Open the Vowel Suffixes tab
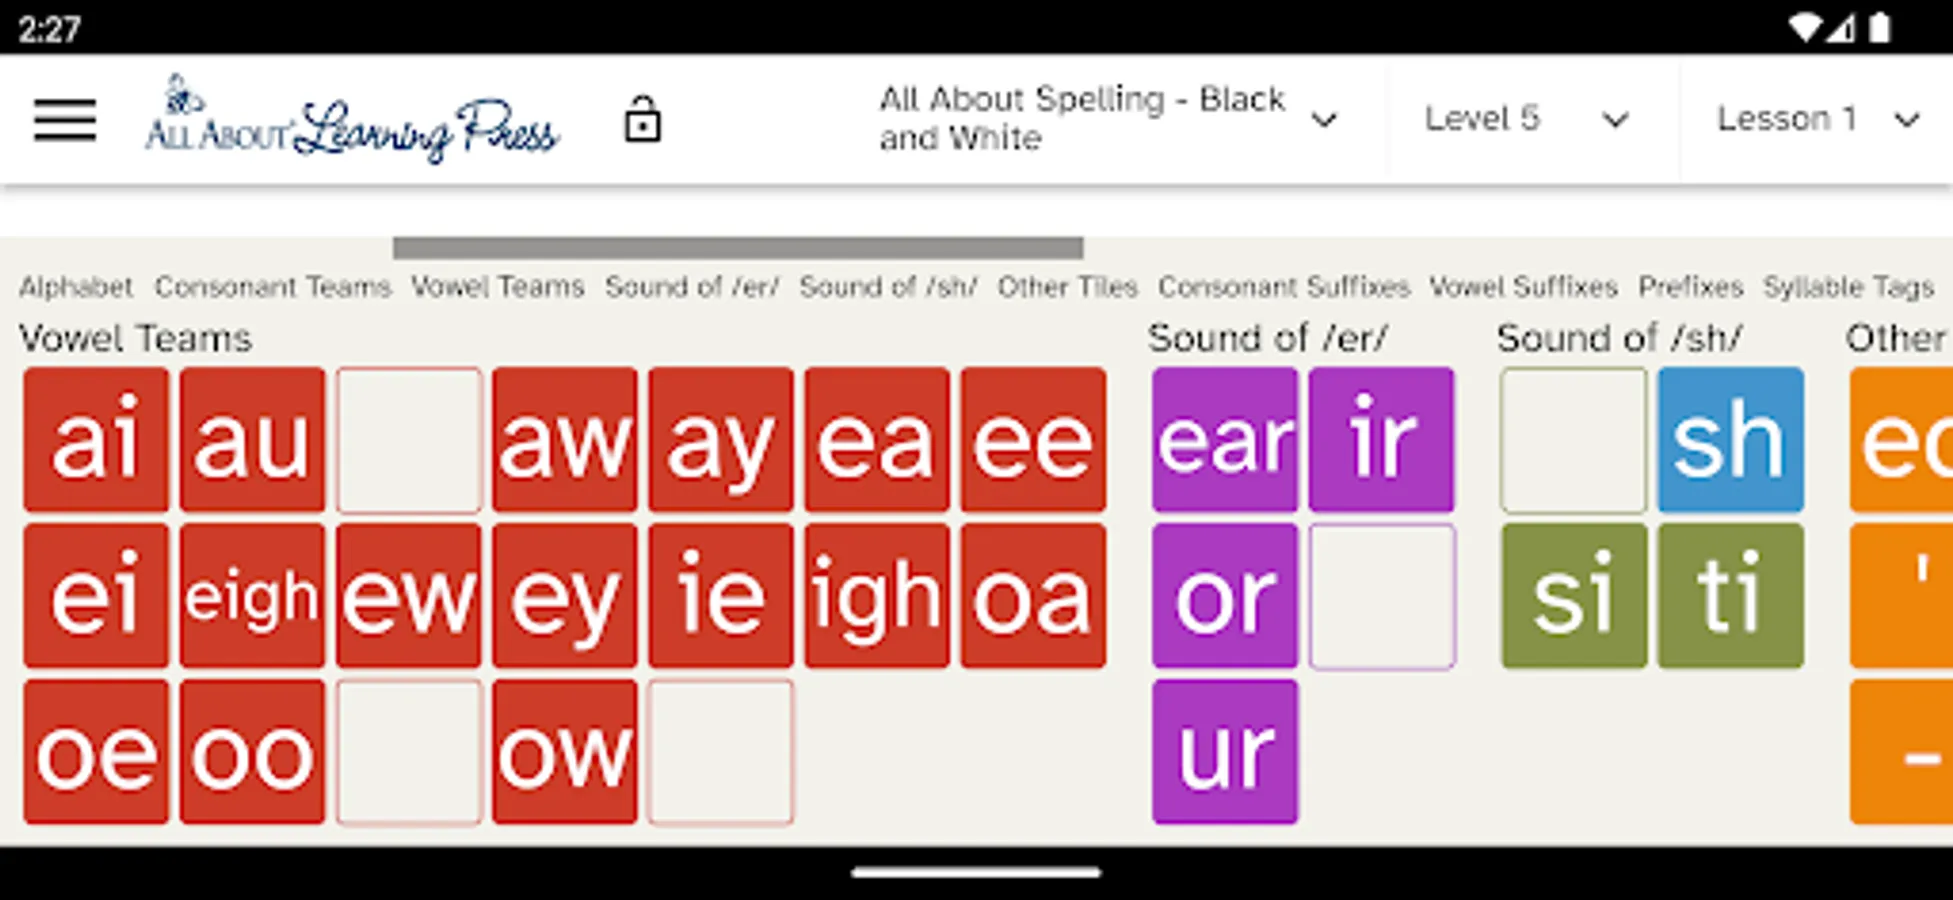This screenshot has height=900, width=1953. 1523,287
